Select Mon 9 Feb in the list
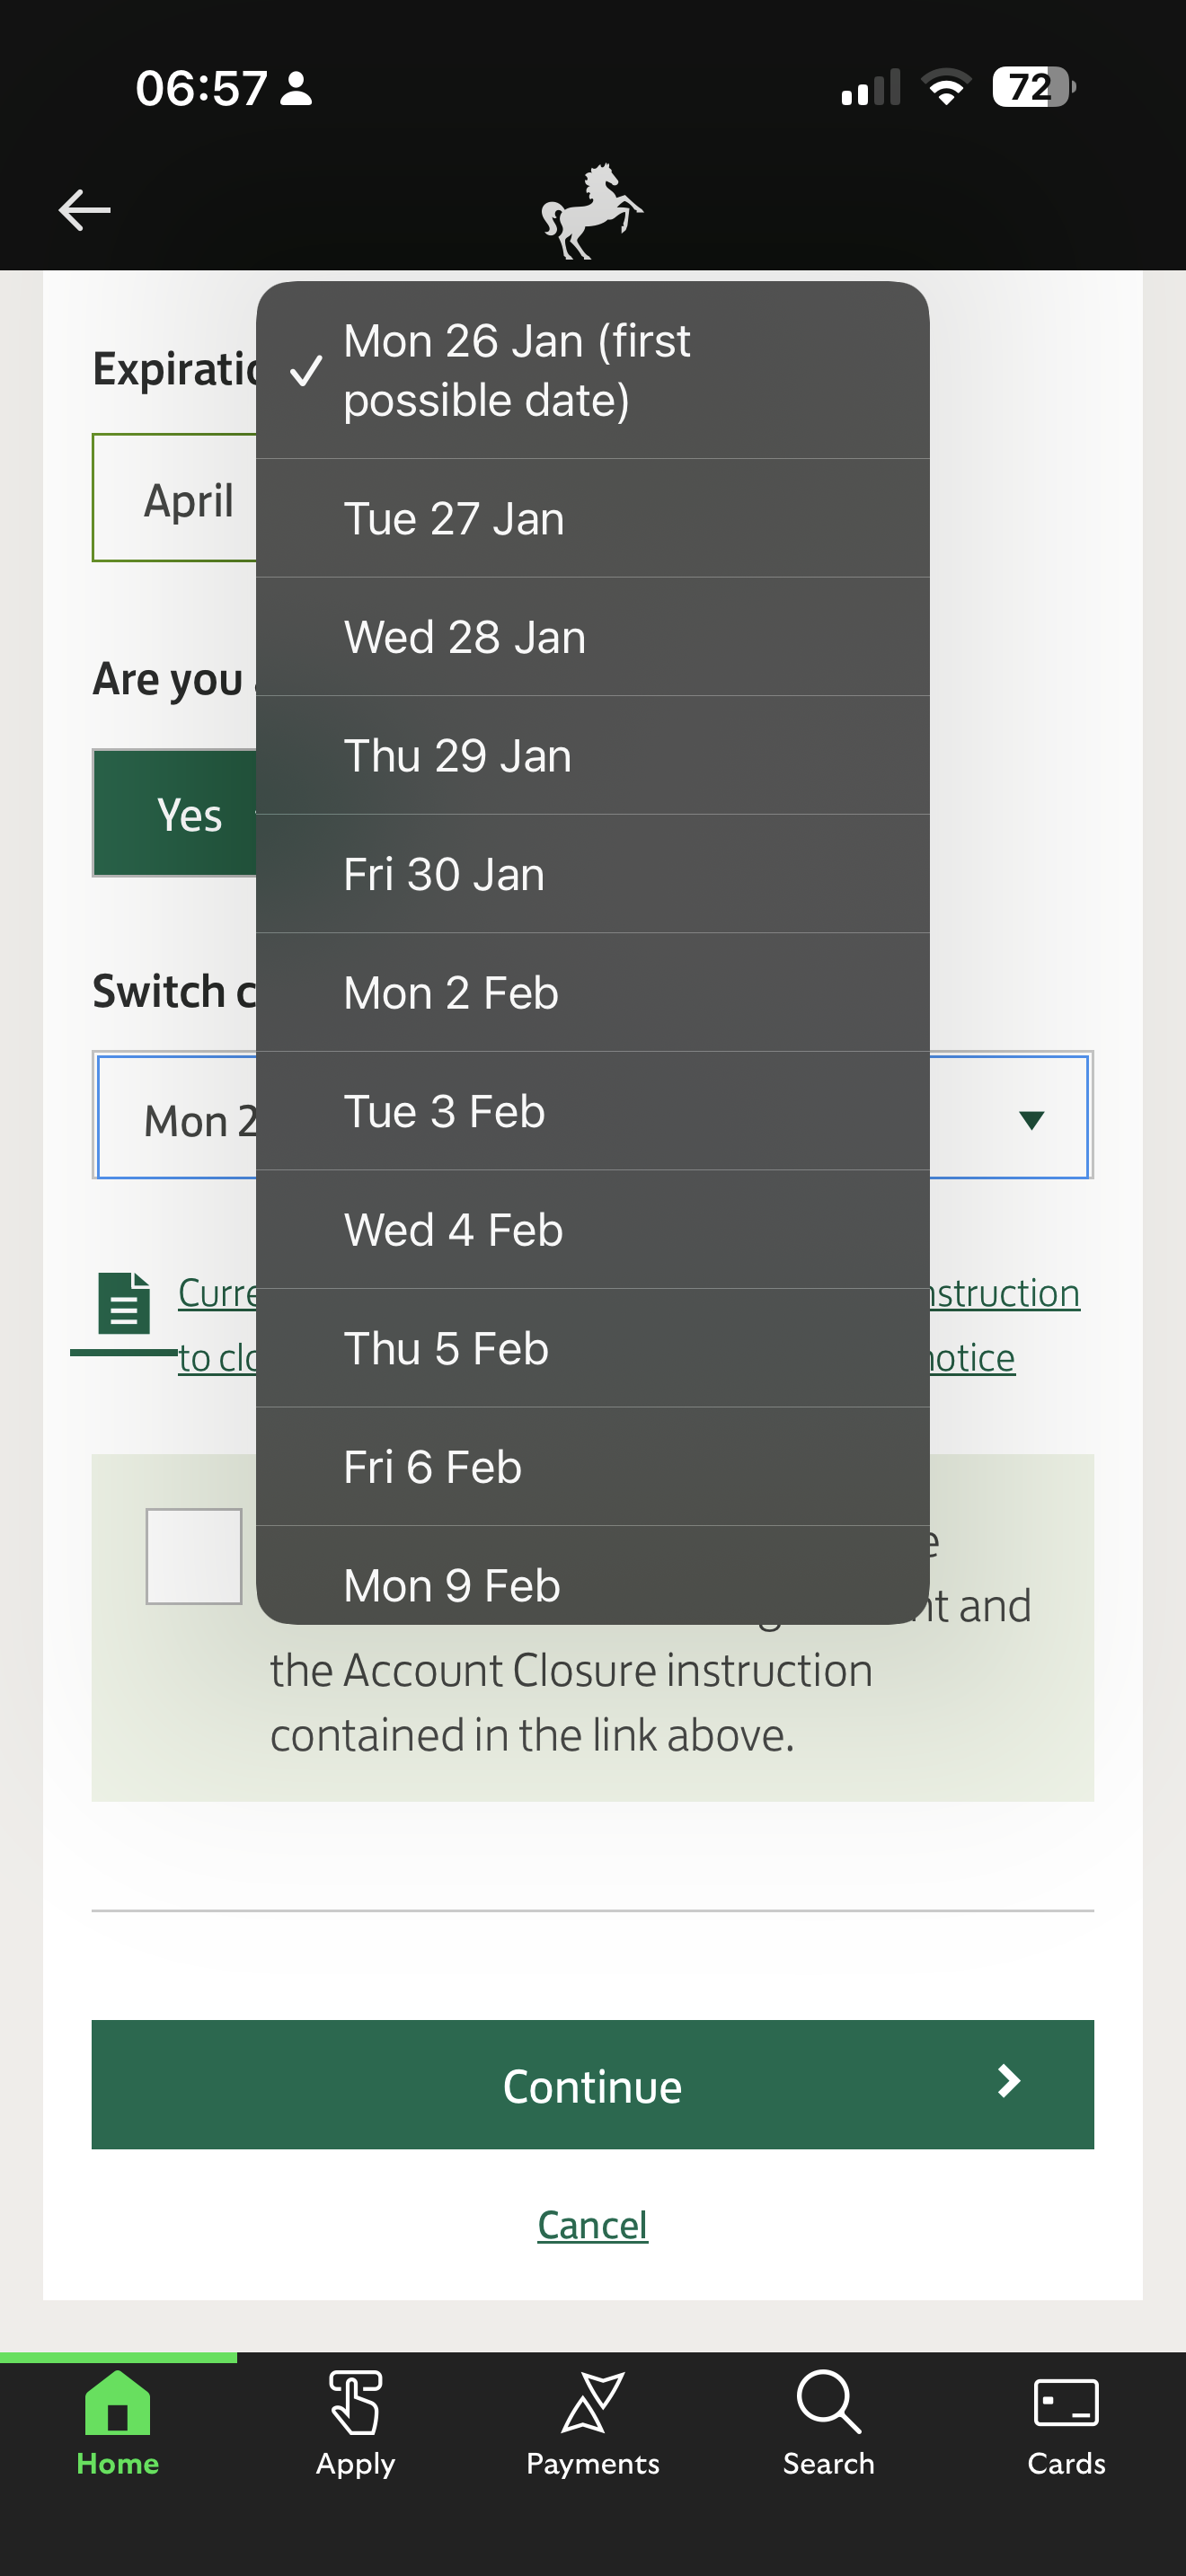 point(592,1584)
